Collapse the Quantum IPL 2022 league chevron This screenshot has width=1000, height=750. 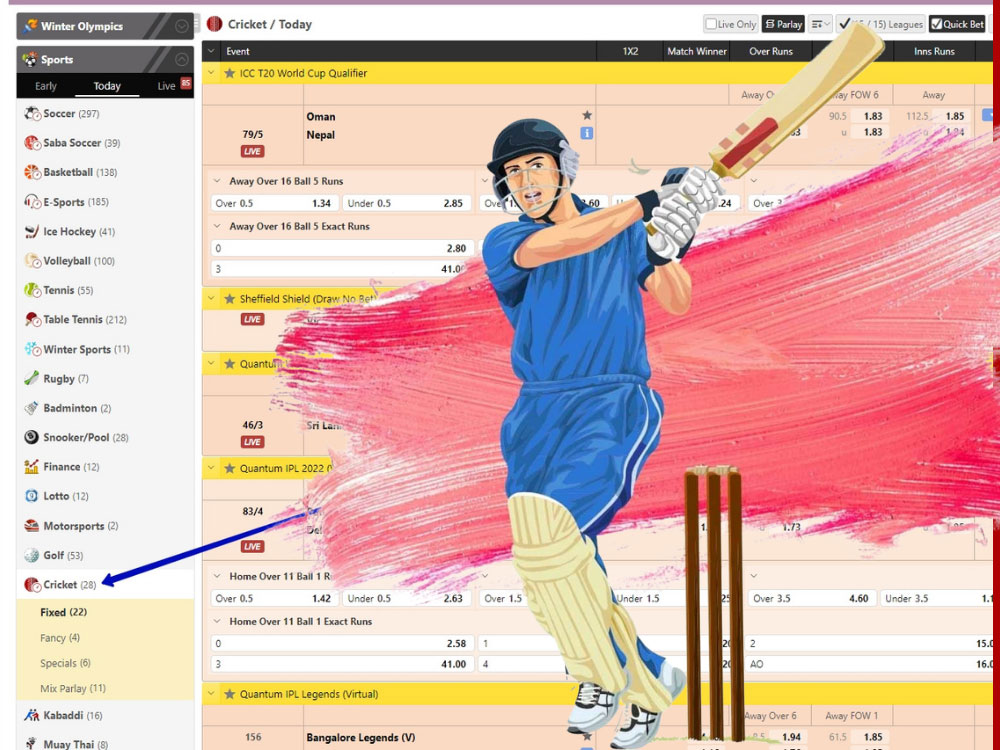coord(211,468)
